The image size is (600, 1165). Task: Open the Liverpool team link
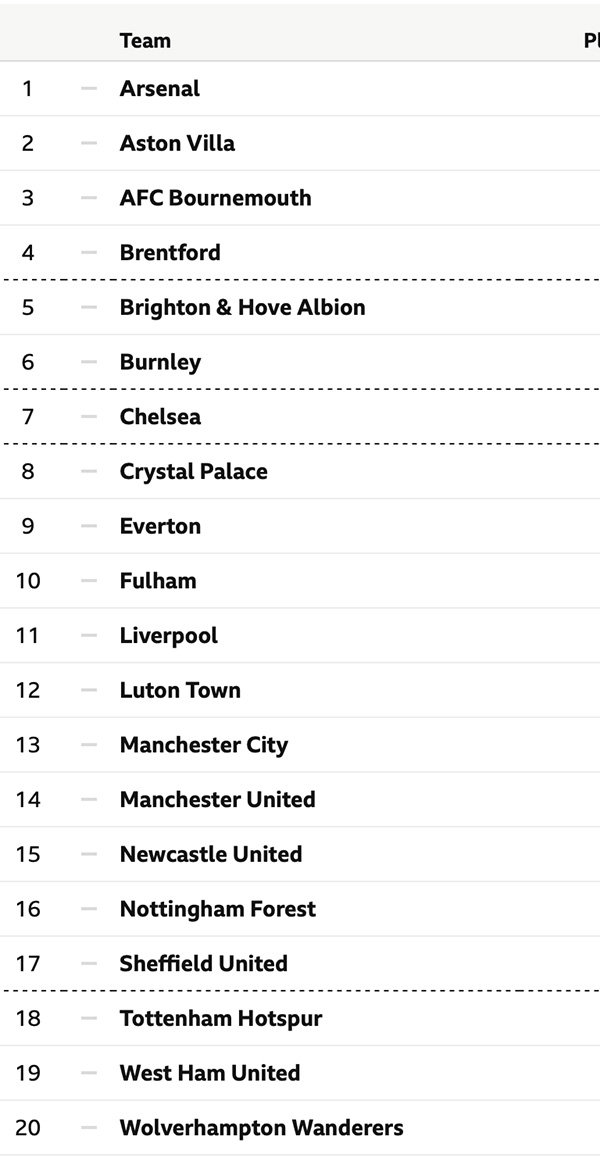(x=168, y=635)
